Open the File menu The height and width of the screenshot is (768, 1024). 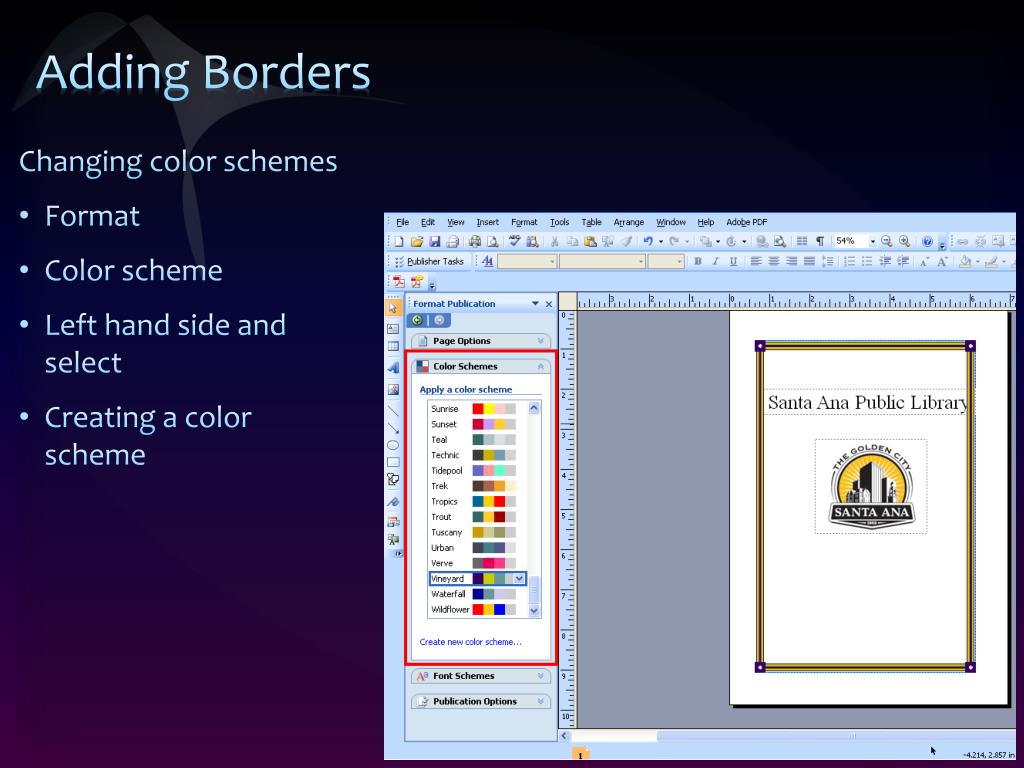(x=402, y=222)
